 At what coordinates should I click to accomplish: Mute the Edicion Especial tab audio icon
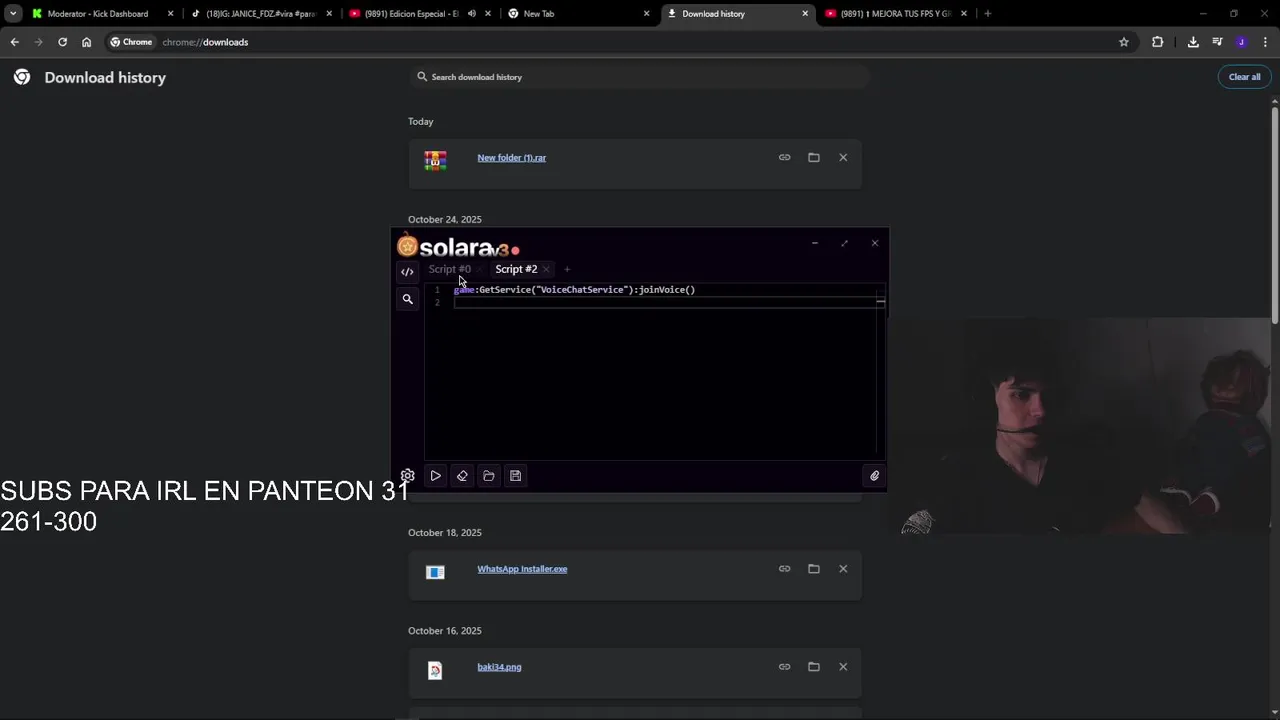[x=472, y=14]
